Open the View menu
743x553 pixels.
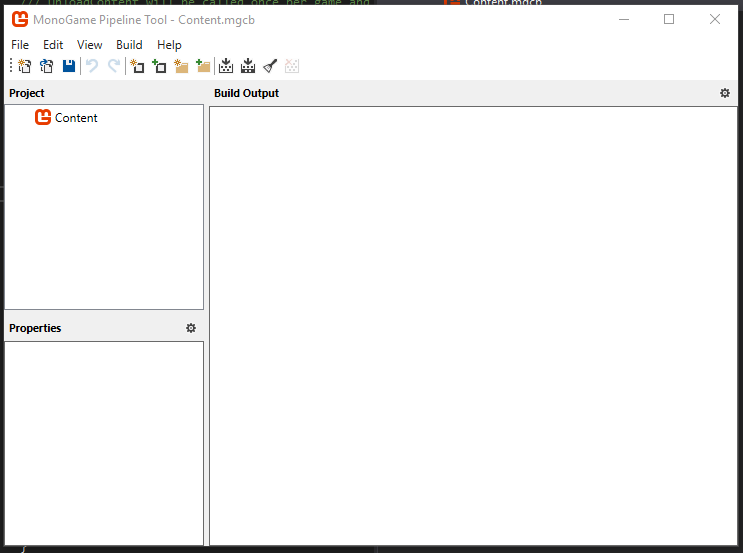click(90, 45)
